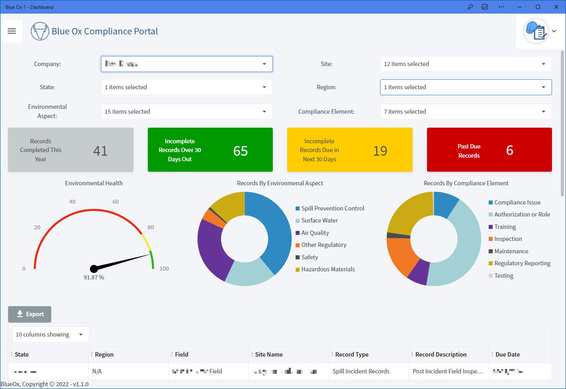Open the three-dots title bar menu
The height and width of the screenshot is (389, 566).
(501, 7)
